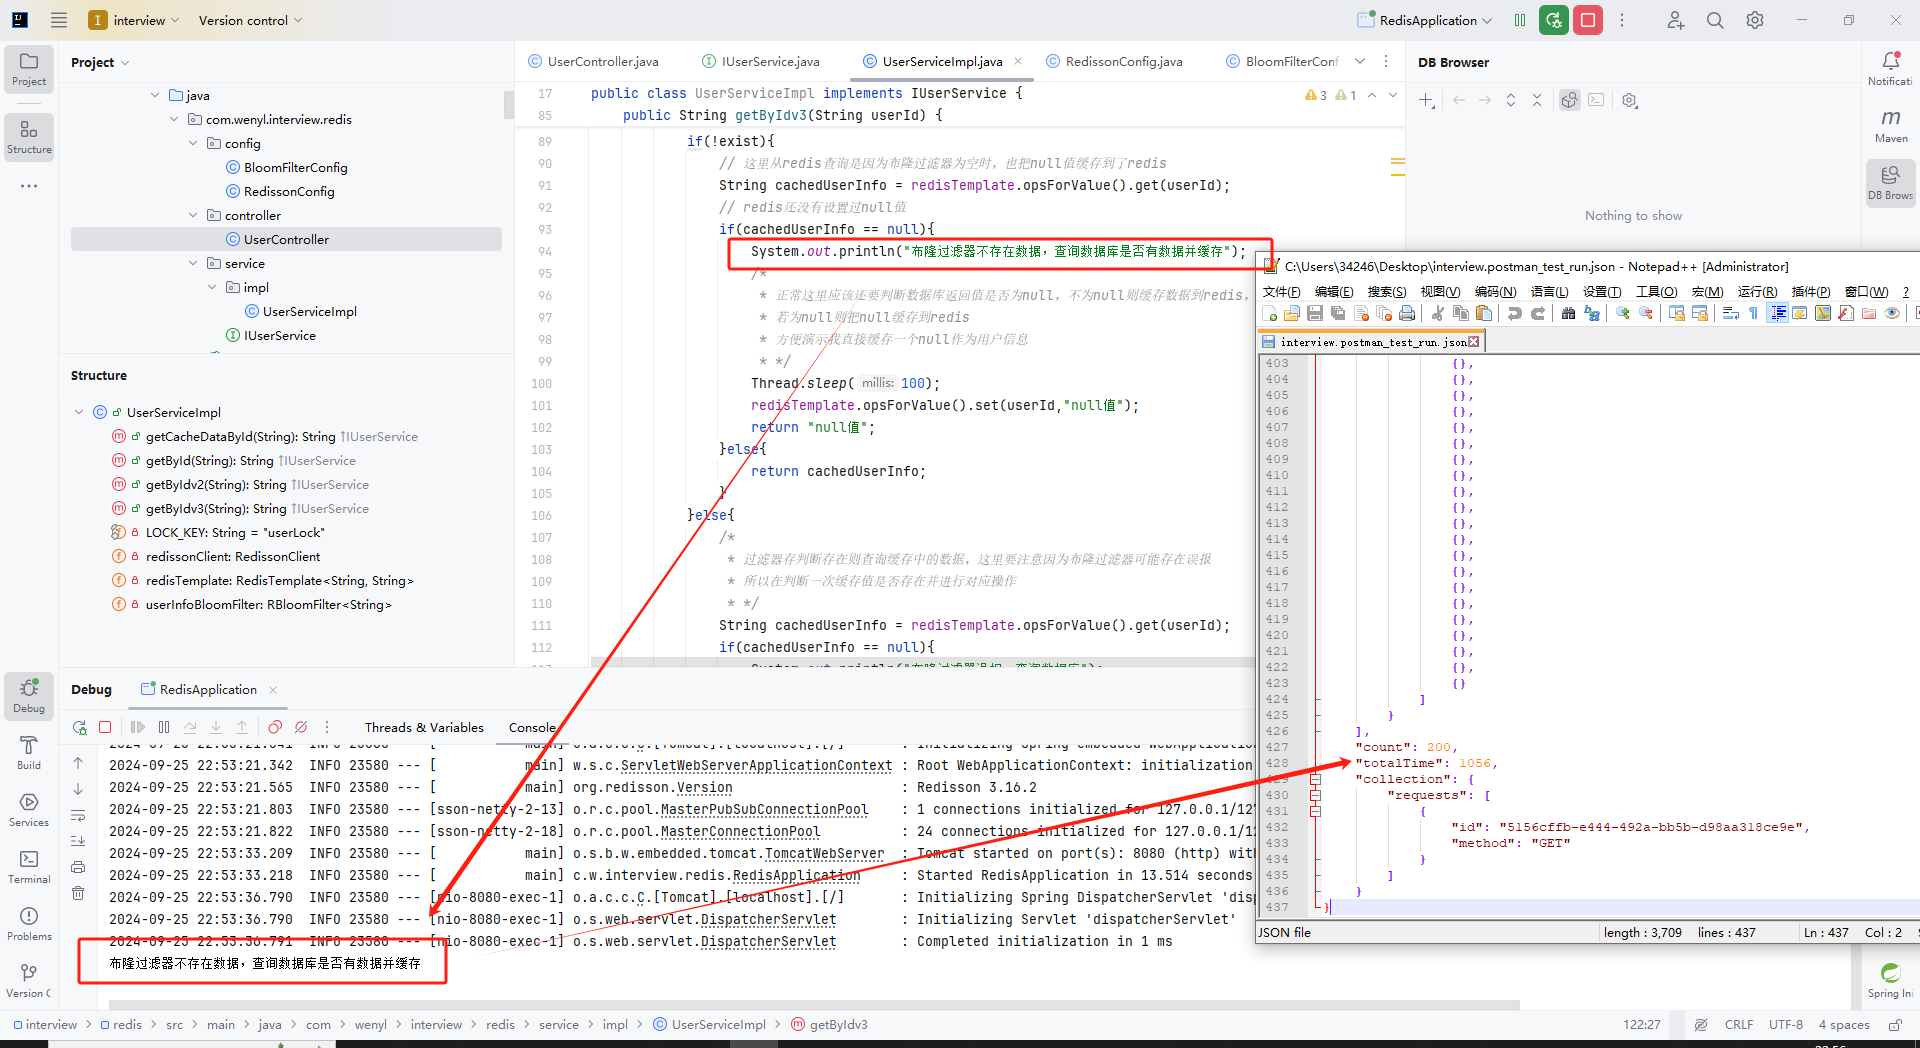Click Resume Program in debug toolbar
The height and width of the screenshot is (1048, 1920).
point(138,727)
